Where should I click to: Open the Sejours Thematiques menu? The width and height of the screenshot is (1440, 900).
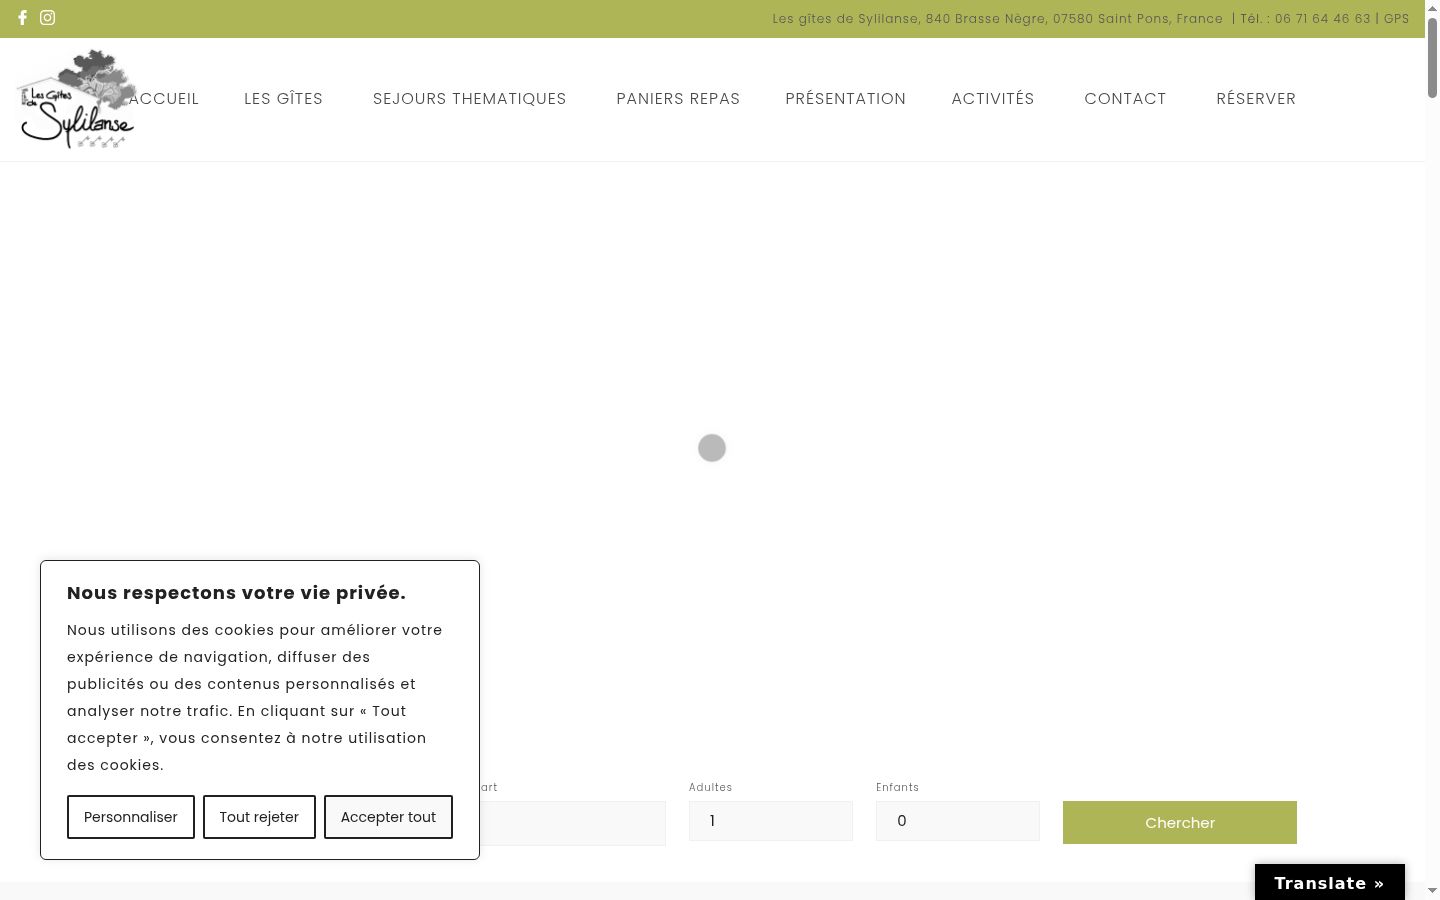tap(470, 99)
